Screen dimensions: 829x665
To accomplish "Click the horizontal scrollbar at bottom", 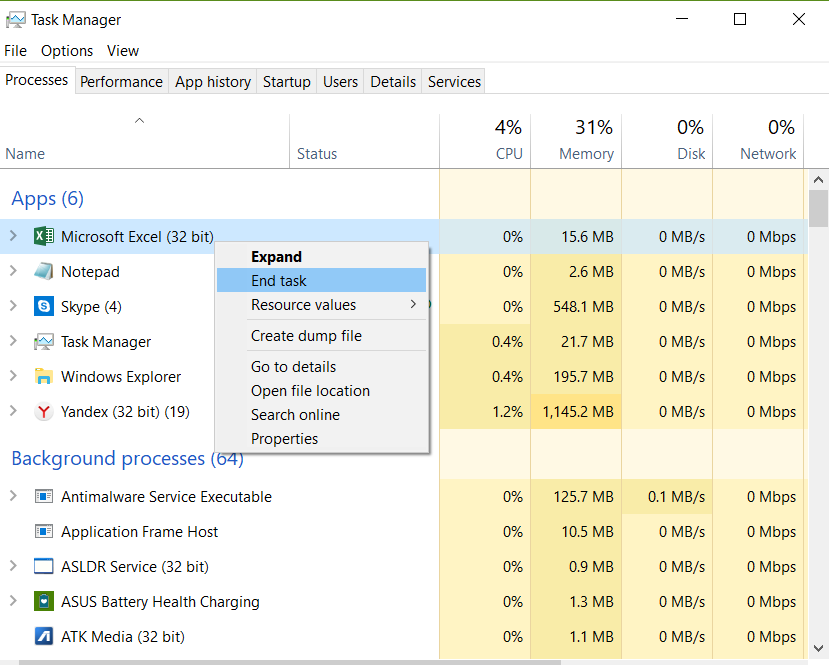I will pos(290,662).
